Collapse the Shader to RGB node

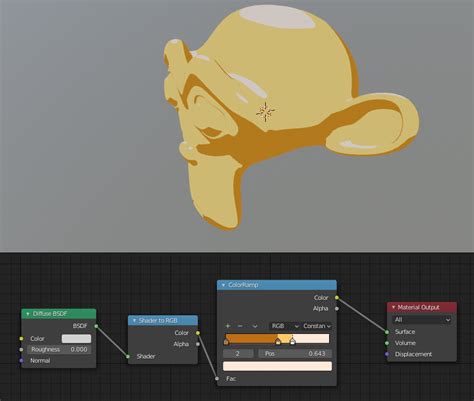coord(134,321)
